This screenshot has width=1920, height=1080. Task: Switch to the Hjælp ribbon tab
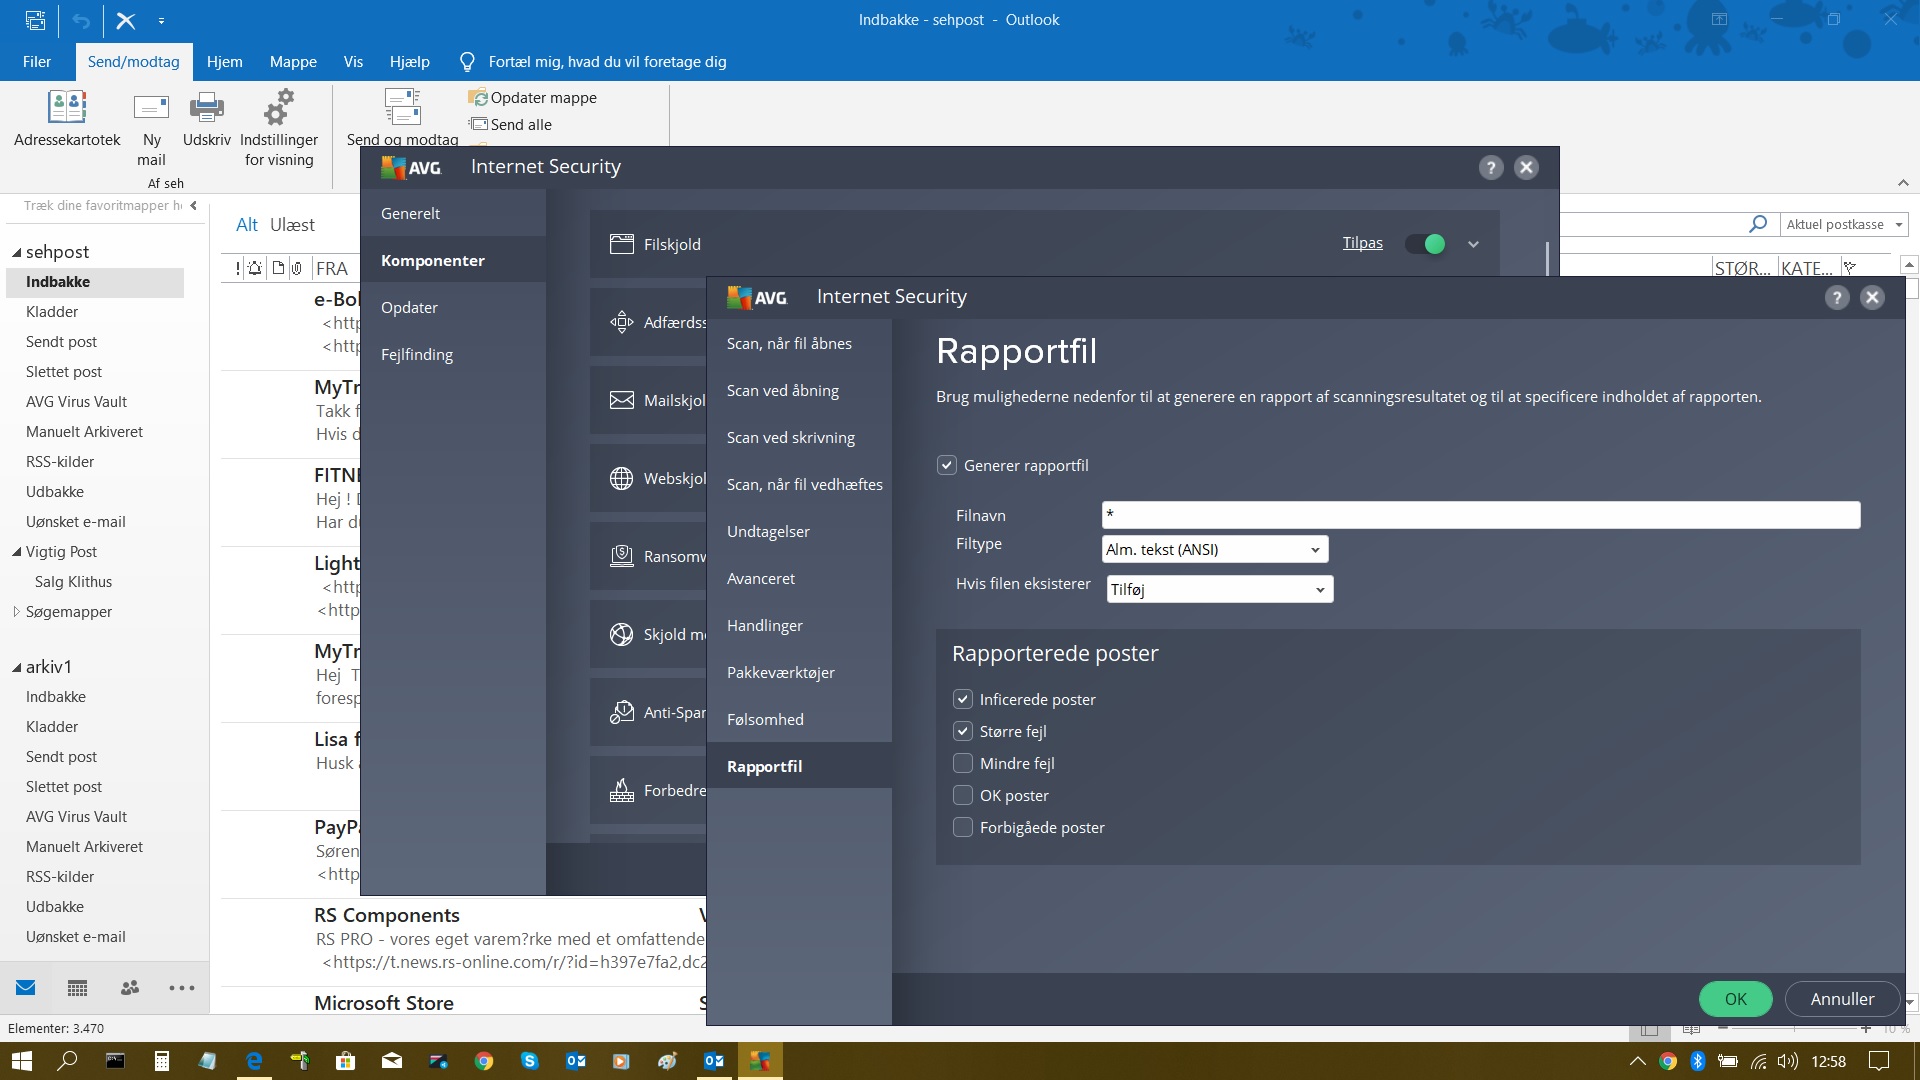tap(409, 61)
